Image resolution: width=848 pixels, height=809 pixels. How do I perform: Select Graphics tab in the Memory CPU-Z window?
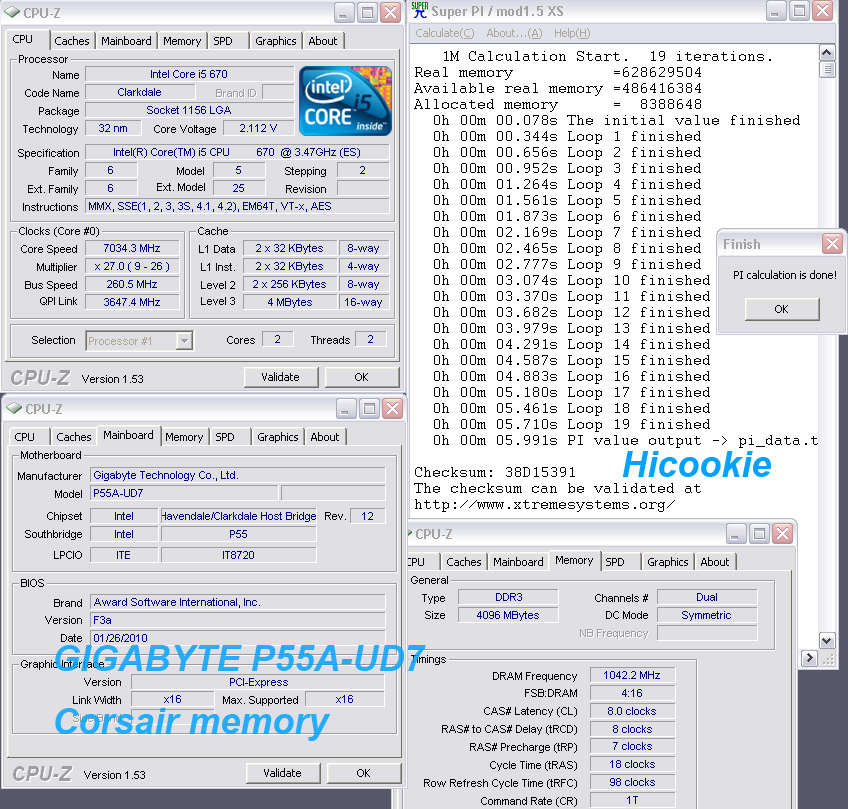point(667,562)
